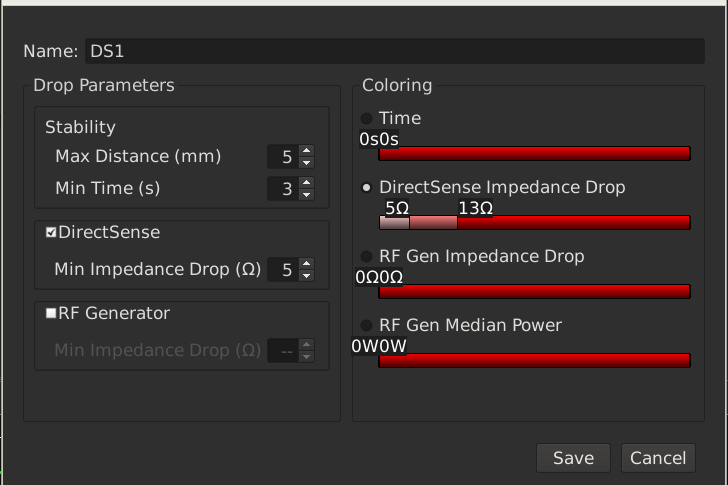Viewport: 728px width, 485px height.
Task: Select the Time coloring radio button
Action: [367, 119]
